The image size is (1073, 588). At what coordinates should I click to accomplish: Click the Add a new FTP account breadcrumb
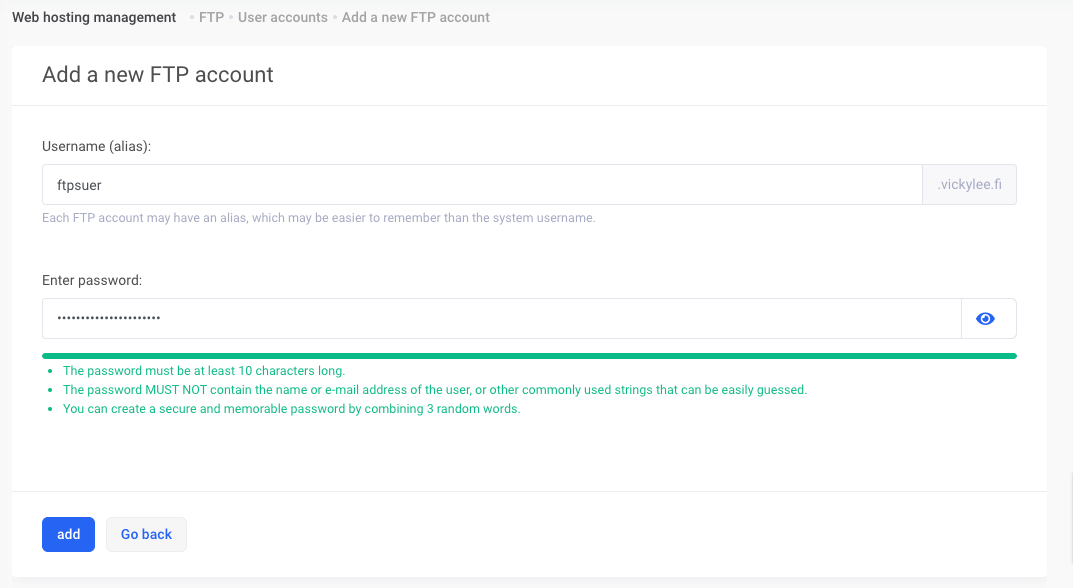tap(415, 17)
